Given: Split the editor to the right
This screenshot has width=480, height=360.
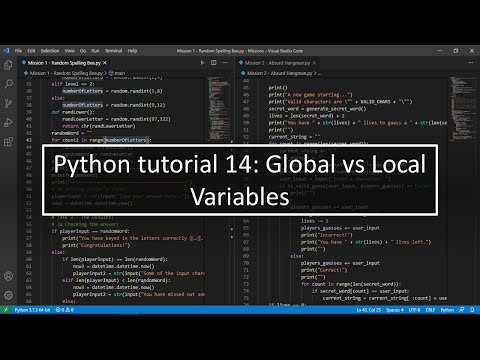Looking at the screenshot, I should (x=214, y=63).
